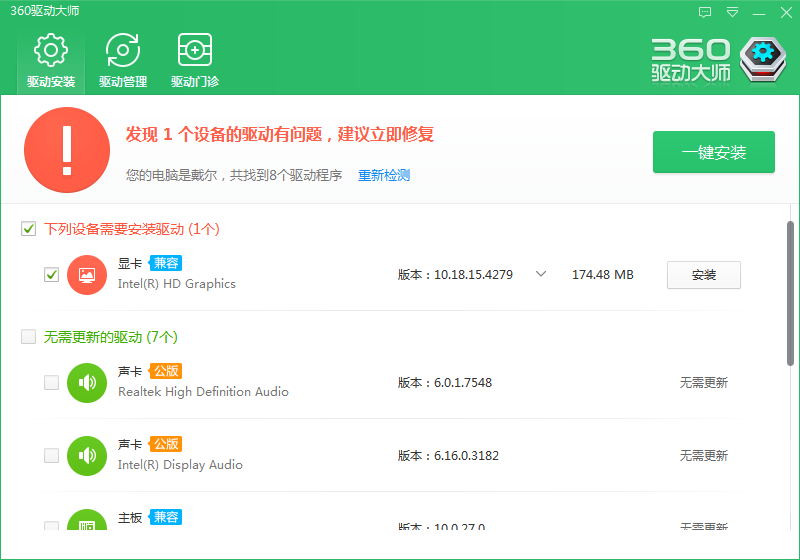Check the 无需更新的驱动 group checkbox
Screen dimensions: 800x560
tap(29, 337)
